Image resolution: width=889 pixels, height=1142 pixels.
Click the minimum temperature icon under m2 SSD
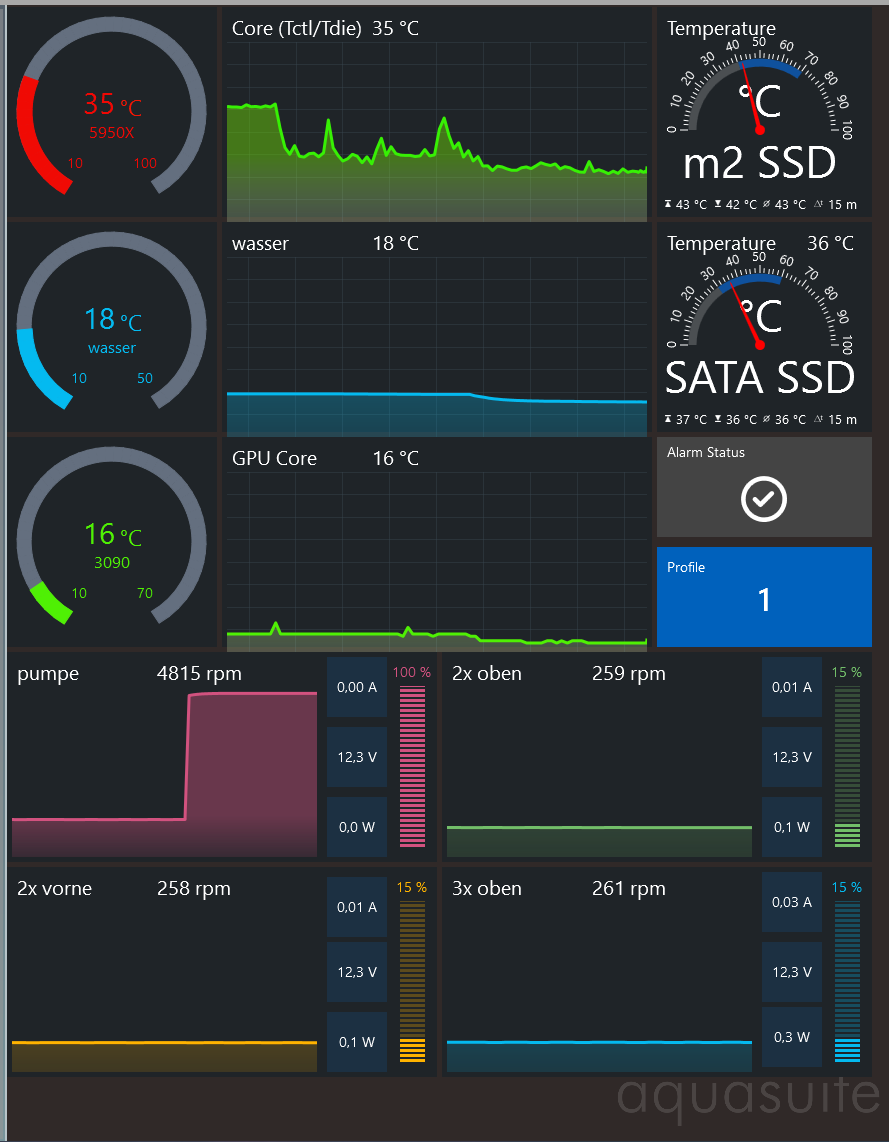pyautogui.click(x=718, y=205)
